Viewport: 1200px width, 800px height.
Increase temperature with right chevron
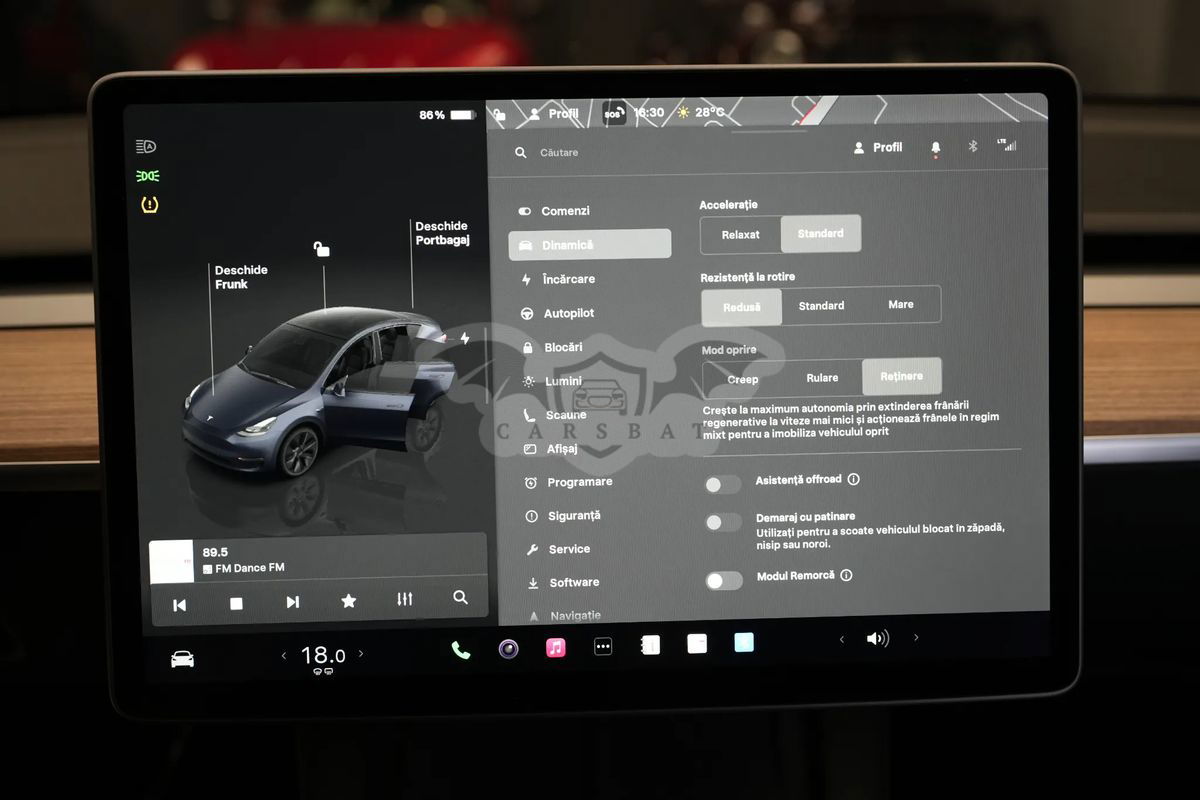pos(361,654)
